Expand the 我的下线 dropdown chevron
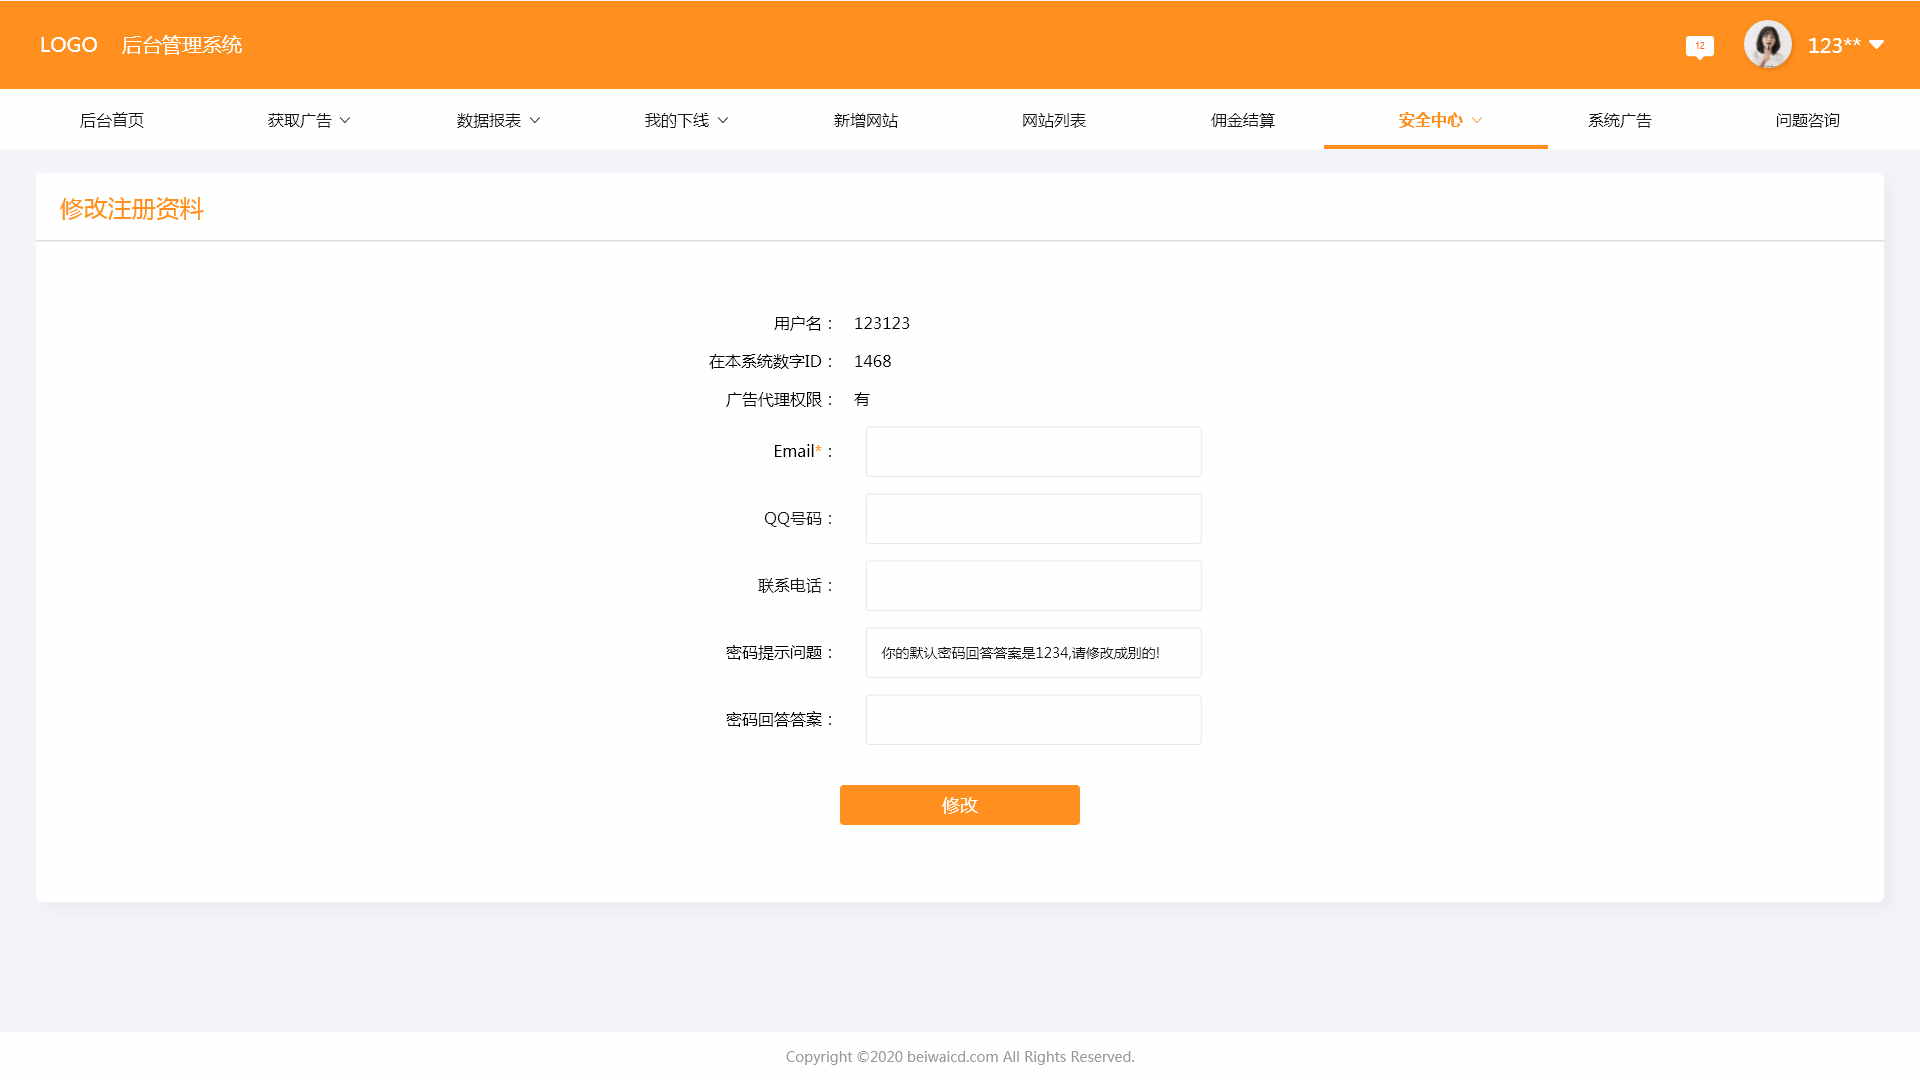The width and height of the screenshot is (1920, 1080). tap(723, 120)
